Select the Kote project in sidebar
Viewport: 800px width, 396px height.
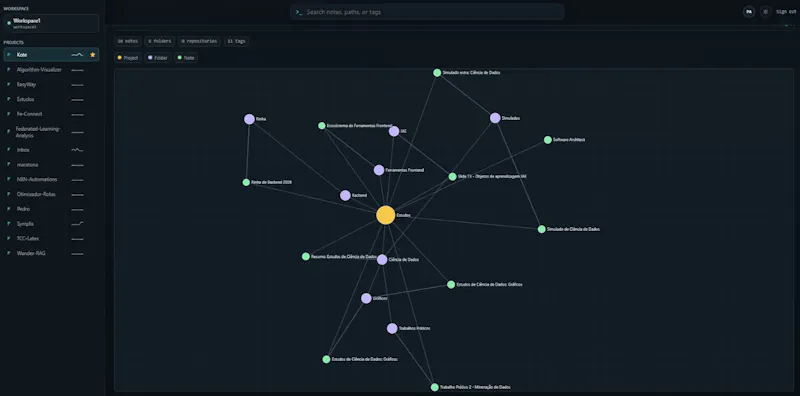51,55
